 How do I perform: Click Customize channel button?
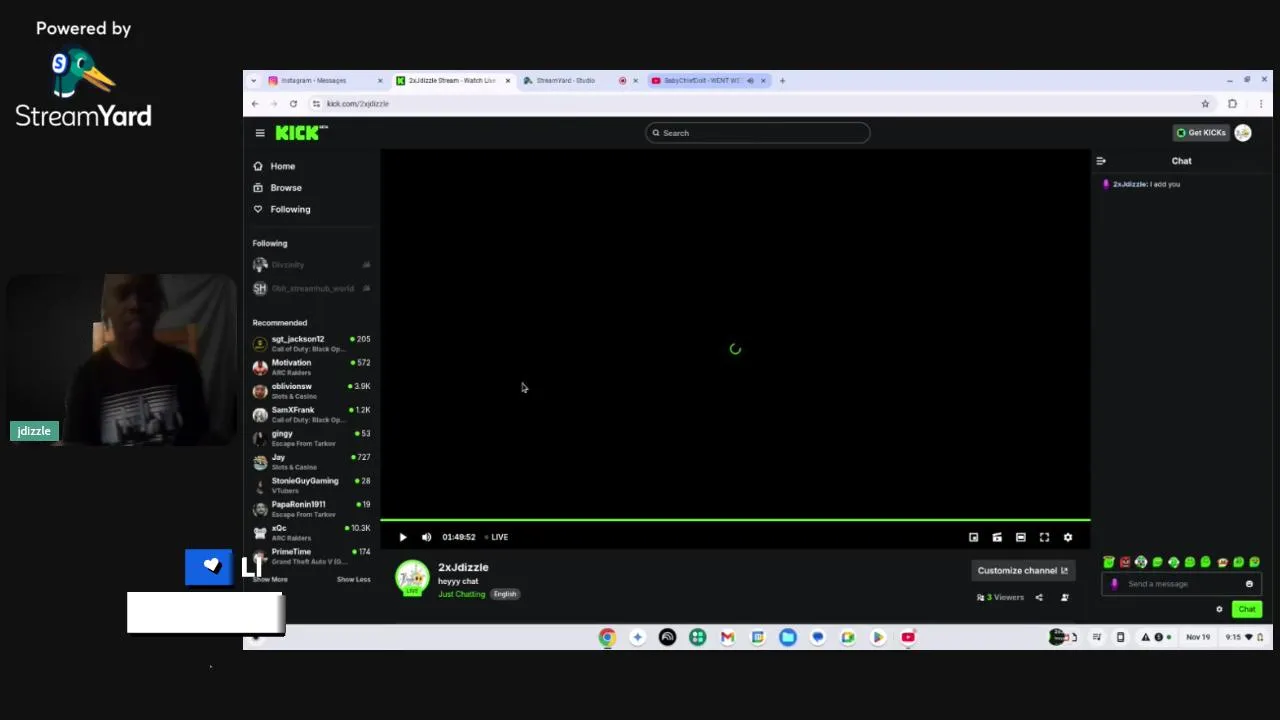click(x=1023, y=570)
